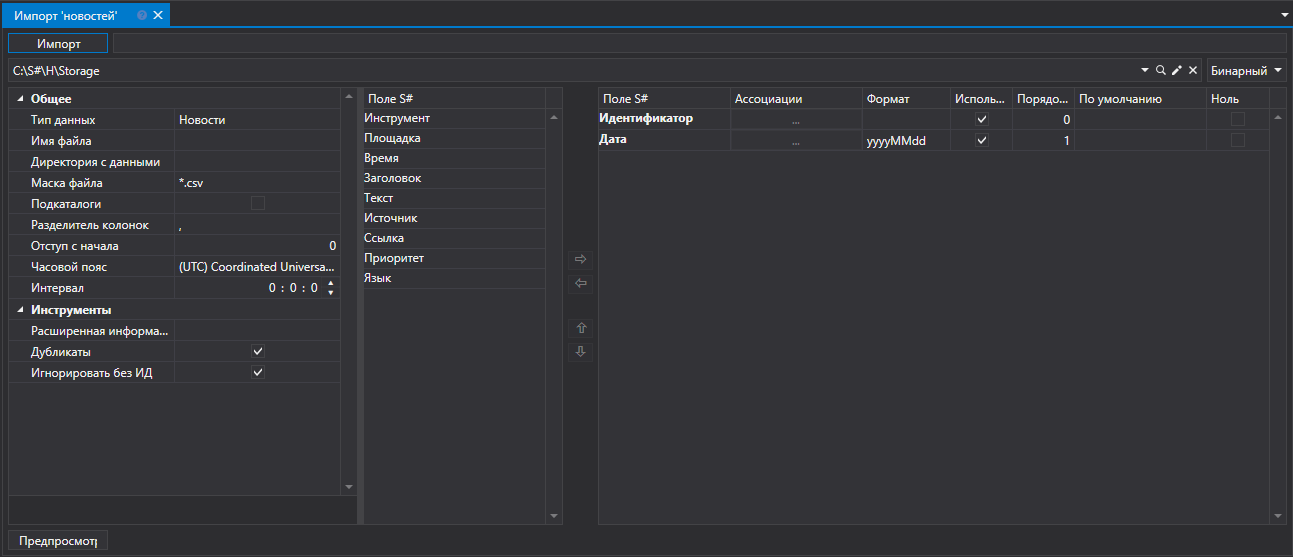Move selected field down with the down arrow
This screenshot has height=557, width=1293.
581,352
